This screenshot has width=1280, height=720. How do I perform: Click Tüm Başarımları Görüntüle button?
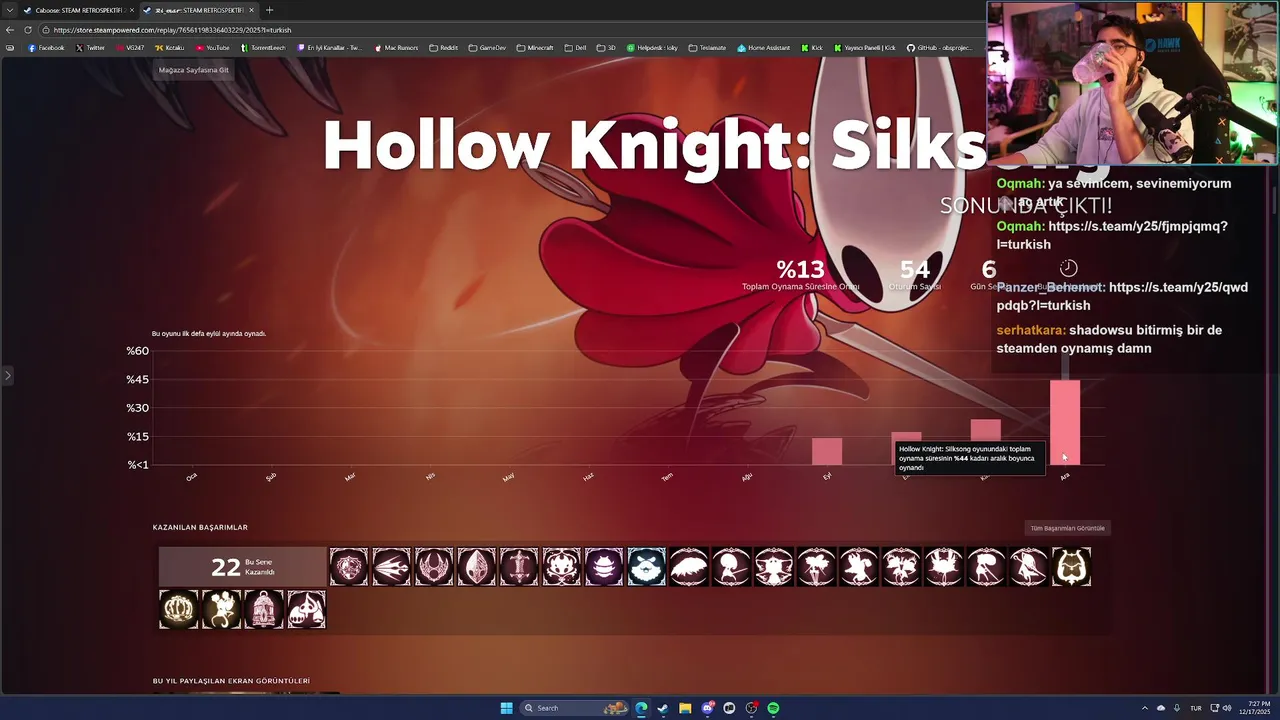point(1067,528)
